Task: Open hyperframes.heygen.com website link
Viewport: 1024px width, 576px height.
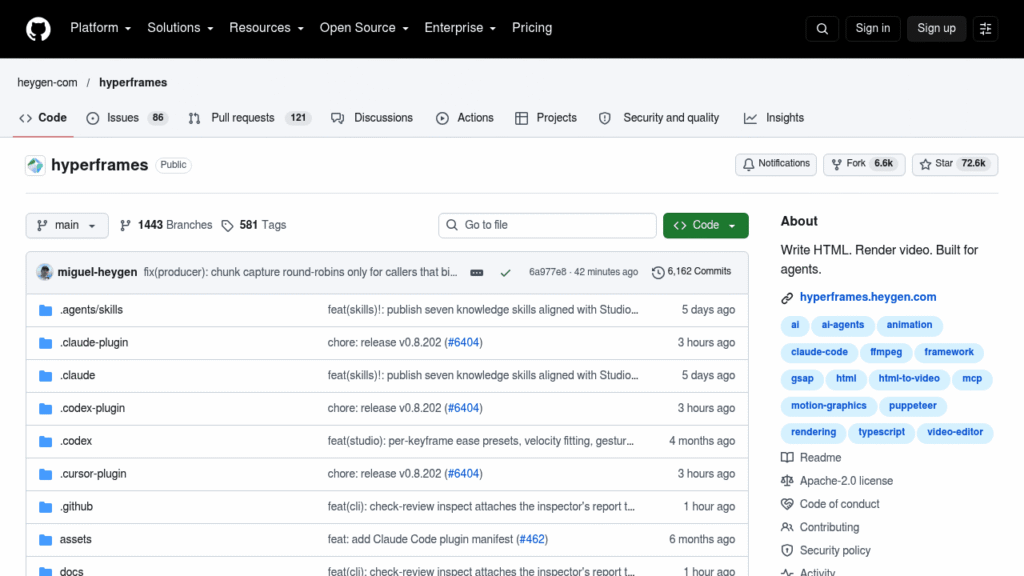Action: pyautogui.click(x=868, y=297)
